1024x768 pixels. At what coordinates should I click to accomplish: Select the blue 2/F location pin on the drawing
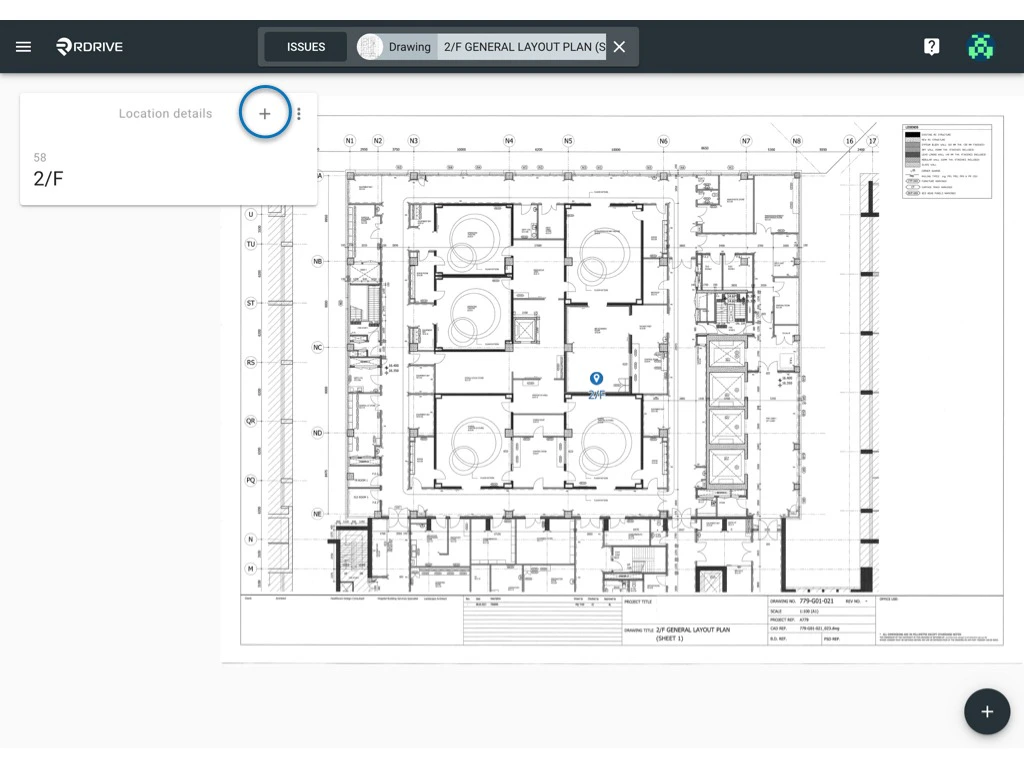point(597,379)
